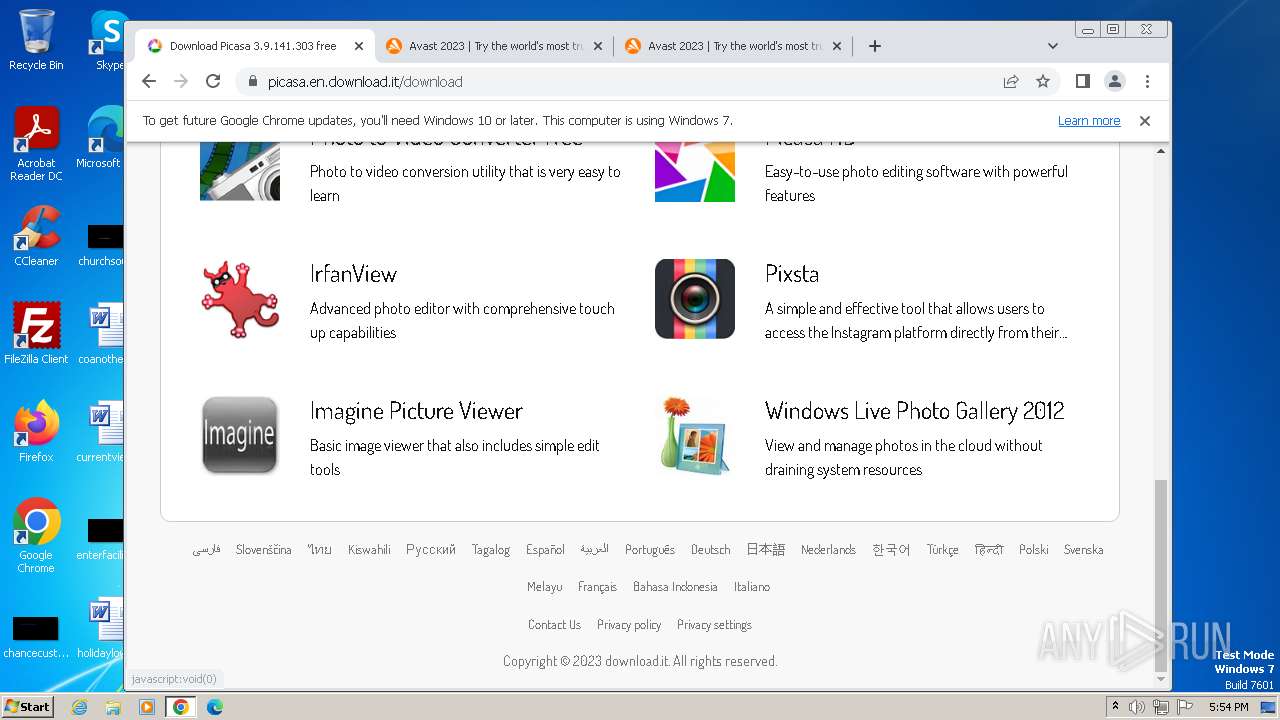The height and width of the screenshot is (720, 1280).
Task: Expand Chrome tab search dropdown arrow
Action: [x=1053, y=46]
